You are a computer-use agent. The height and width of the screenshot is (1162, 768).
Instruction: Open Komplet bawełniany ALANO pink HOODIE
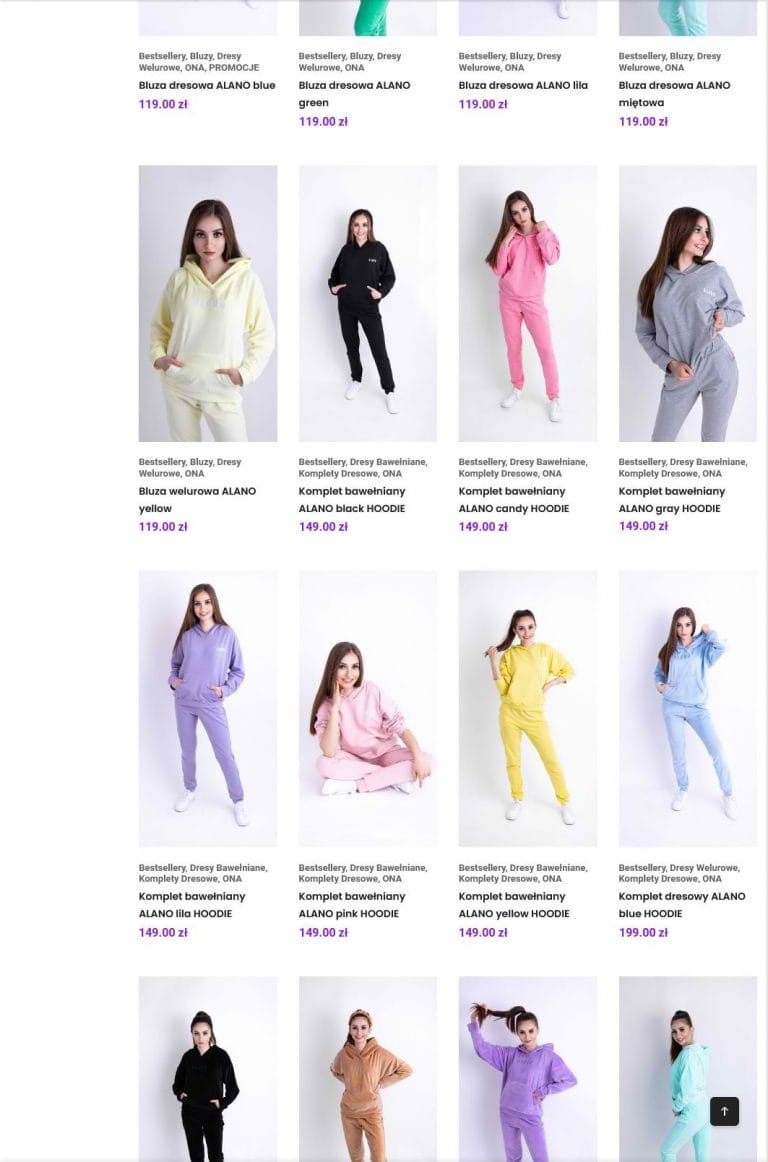tap(352, 905)
